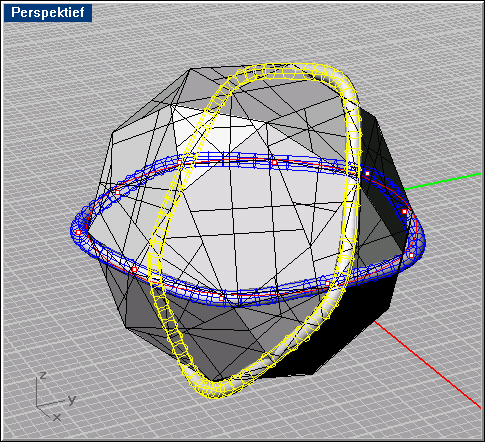
Task: Select the leftmost control point on the red curve
Action: [78, 232]
